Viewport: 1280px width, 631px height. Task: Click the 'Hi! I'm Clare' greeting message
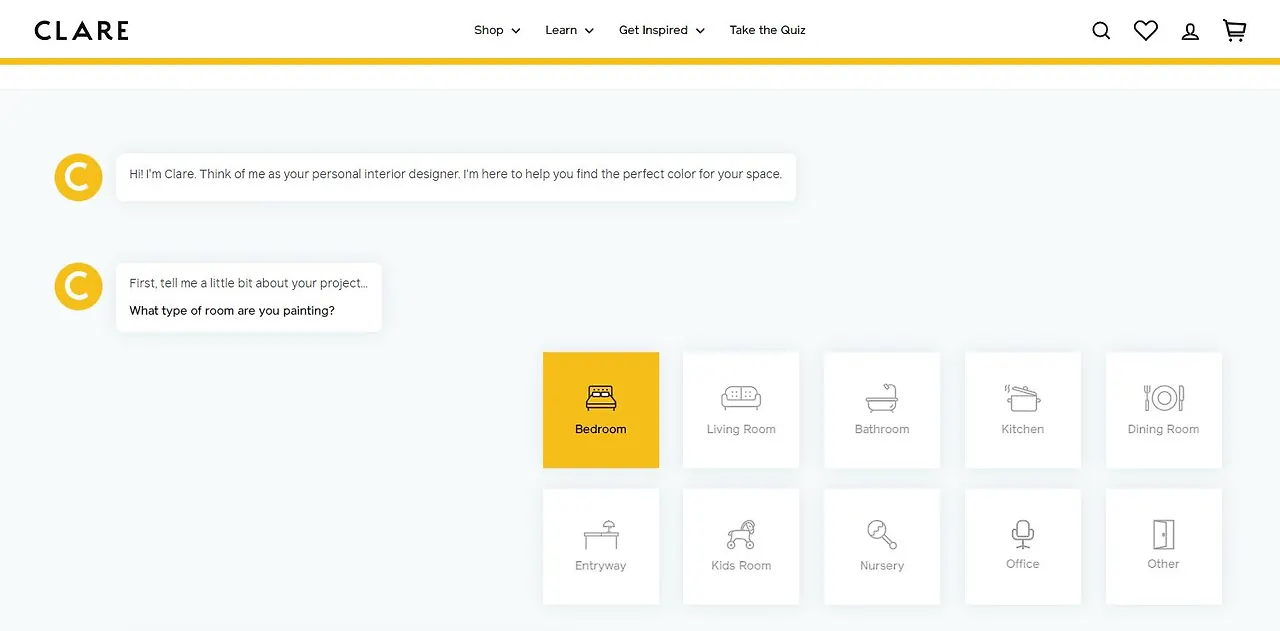[456, 174]
